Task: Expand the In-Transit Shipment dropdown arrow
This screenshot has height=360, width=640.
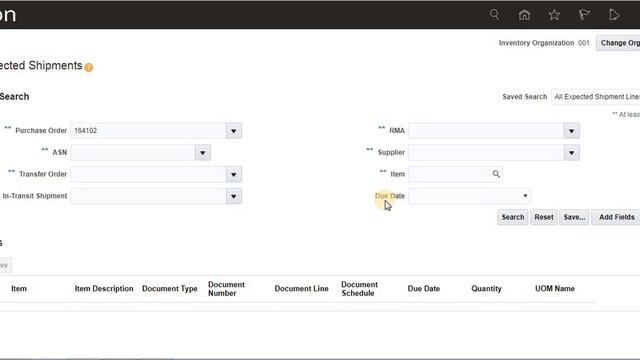Action: [233, 196]
